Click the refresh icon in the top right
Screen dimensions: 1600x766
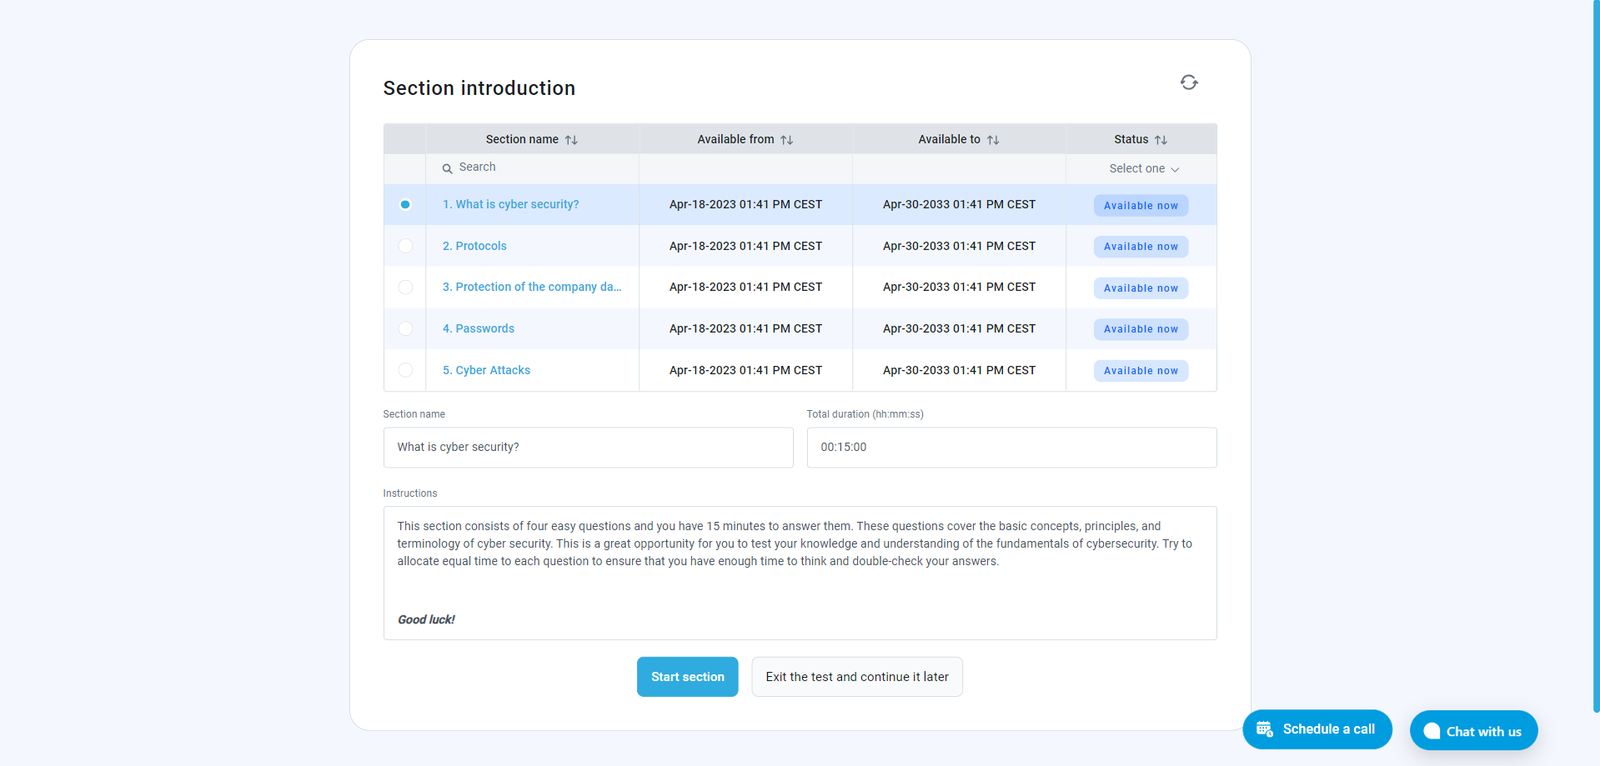(x=1188, y=82)
